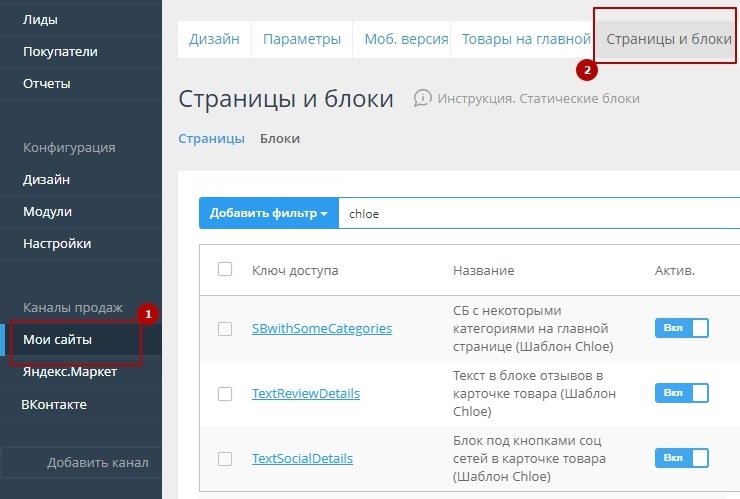The width and height of the screenshot is (740, 499).
Task: Switch to the Параметры tab
Action: click(302, 40)
